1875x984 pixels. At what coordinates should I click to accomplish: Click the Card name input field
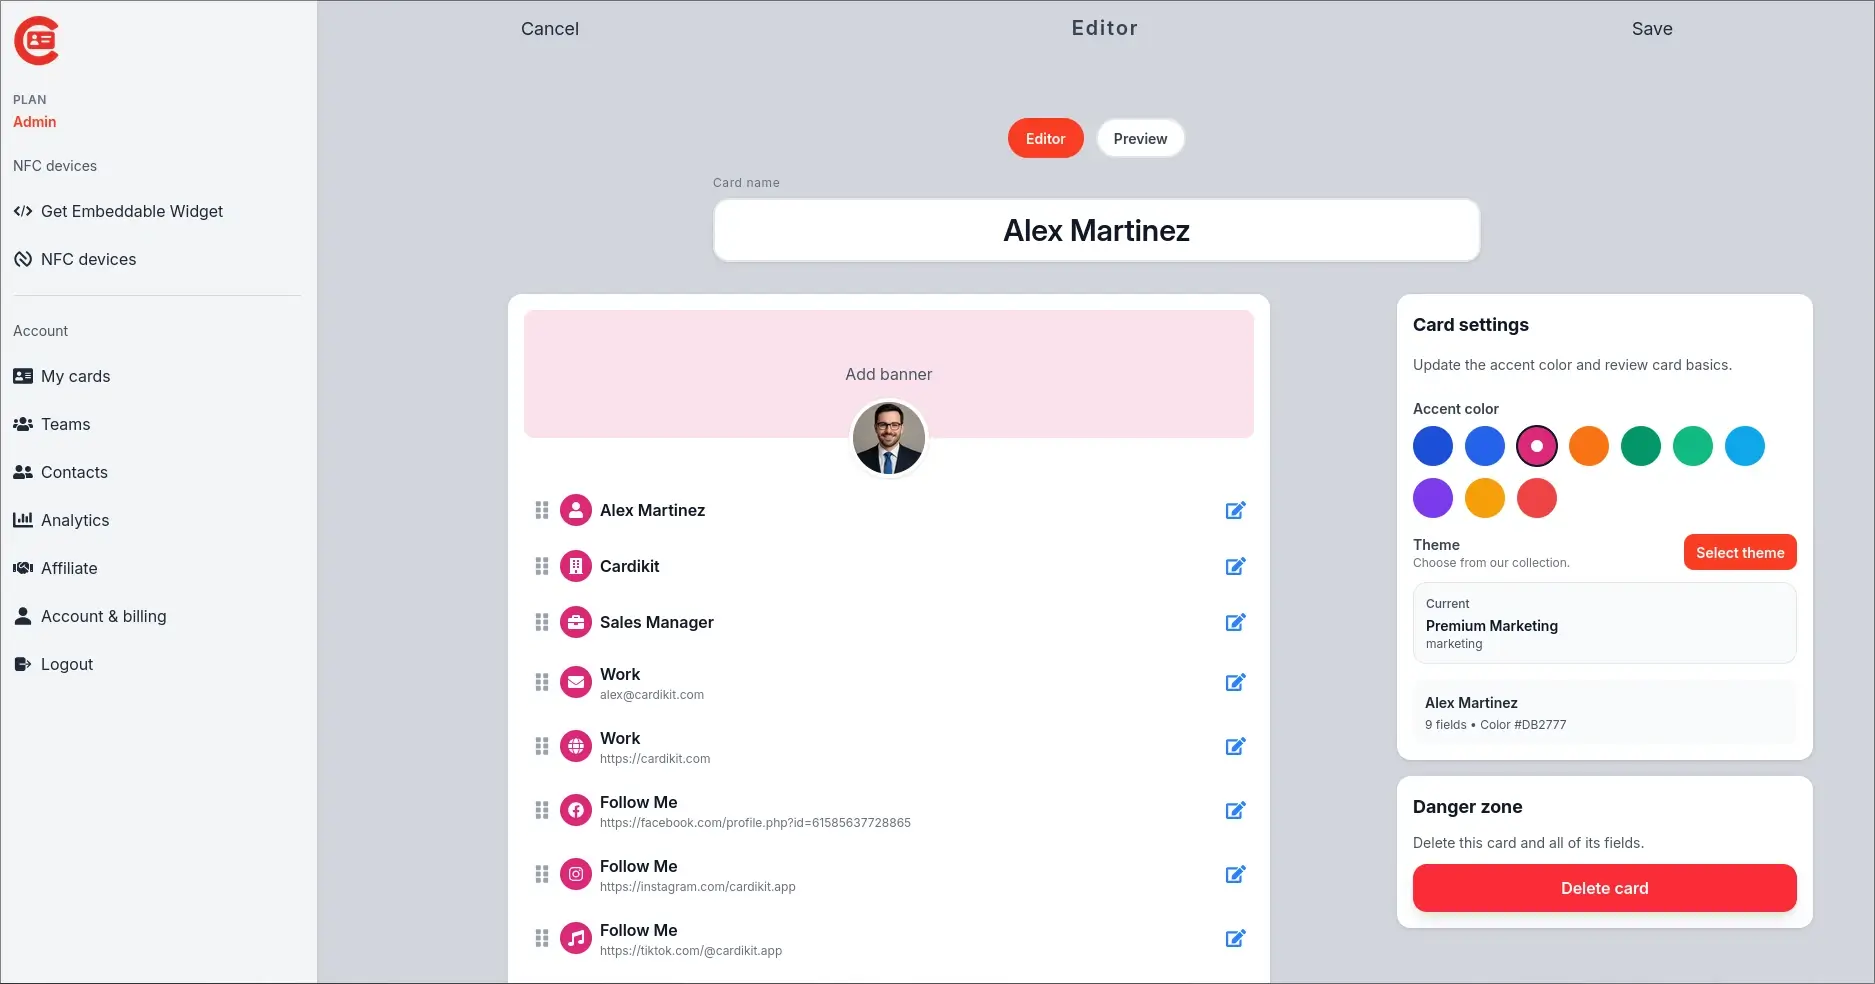point(1096,230)
